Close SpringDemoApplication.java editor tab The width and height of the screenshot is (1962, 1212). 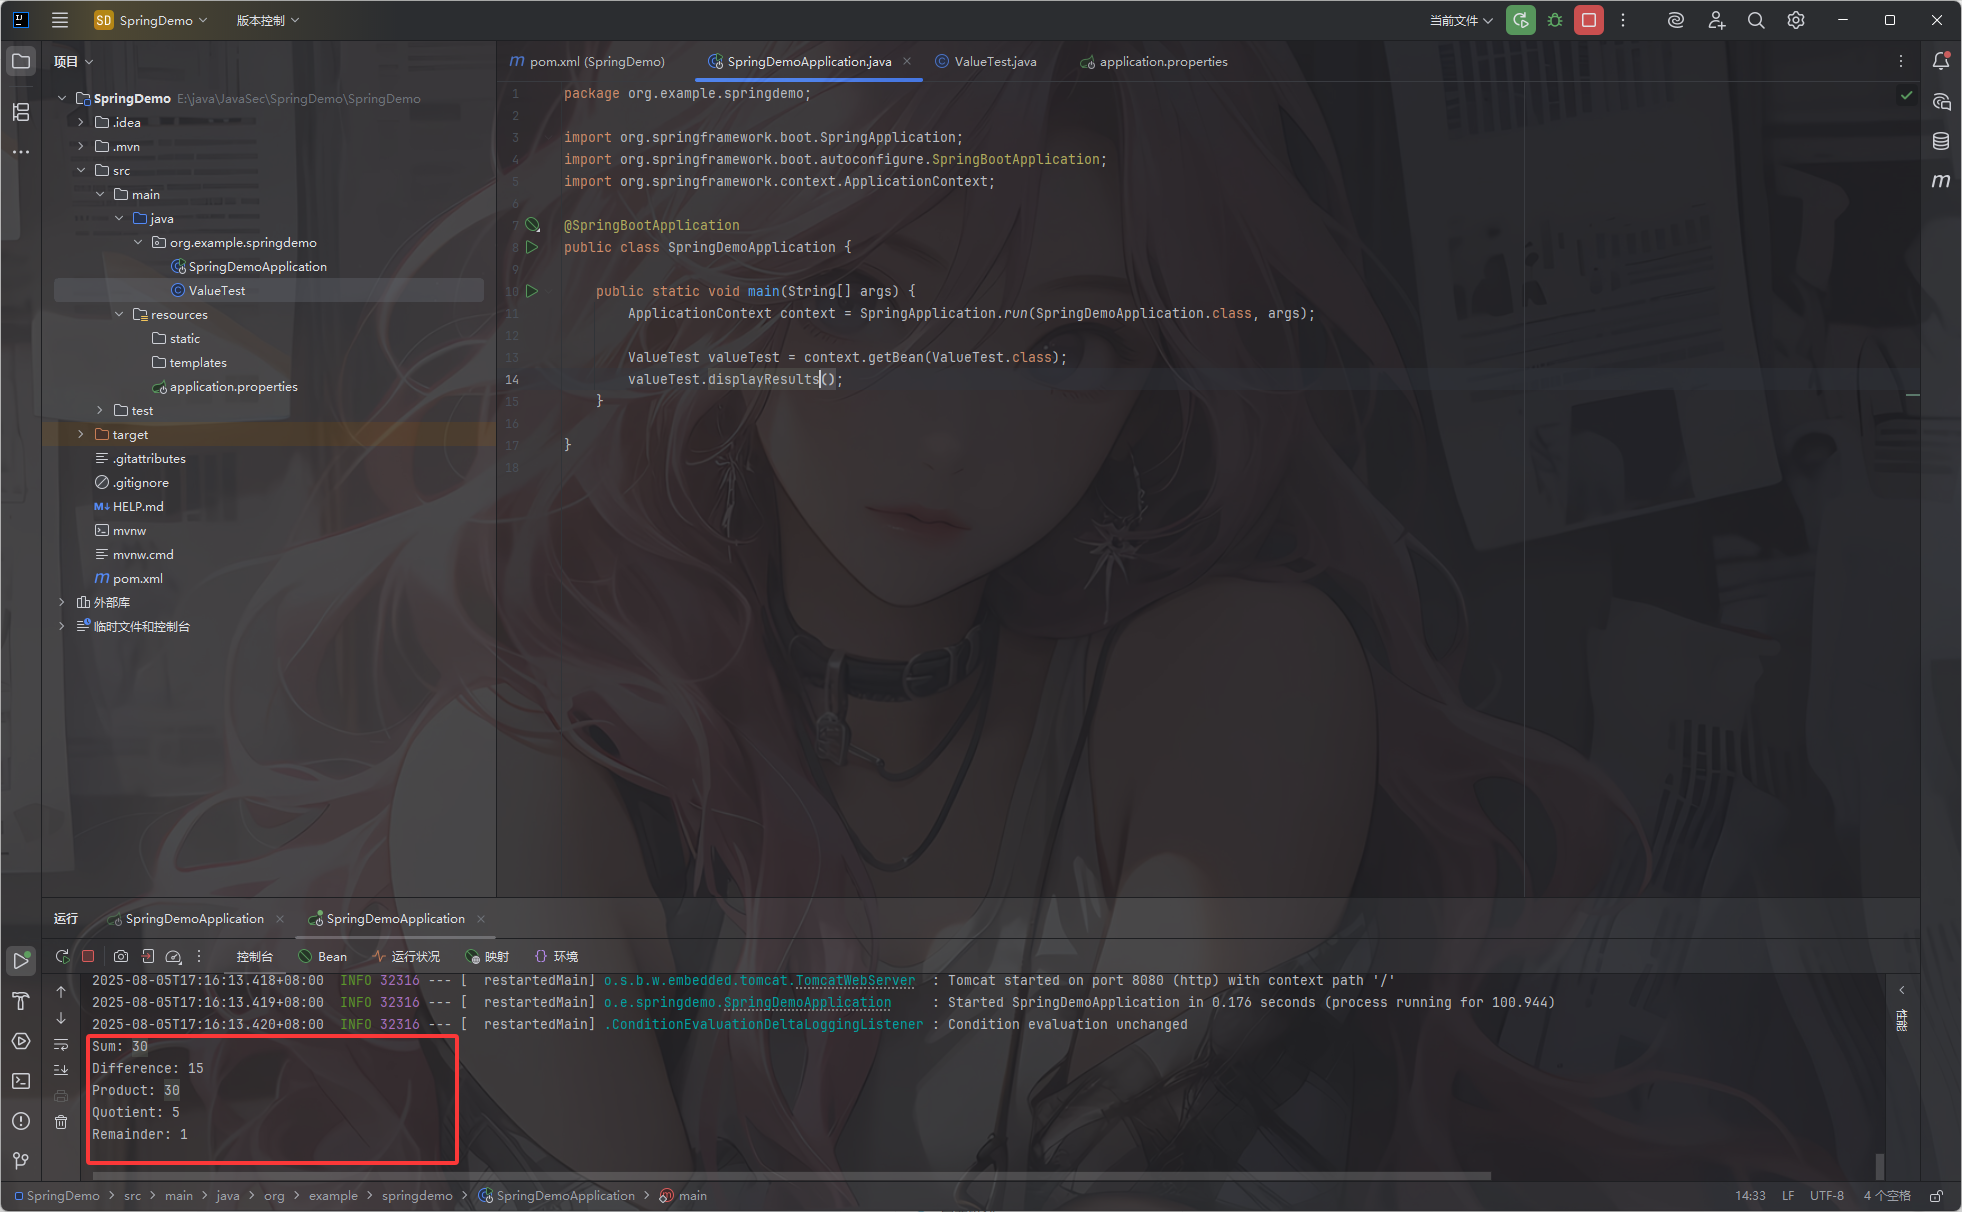[x=907, y=61]
